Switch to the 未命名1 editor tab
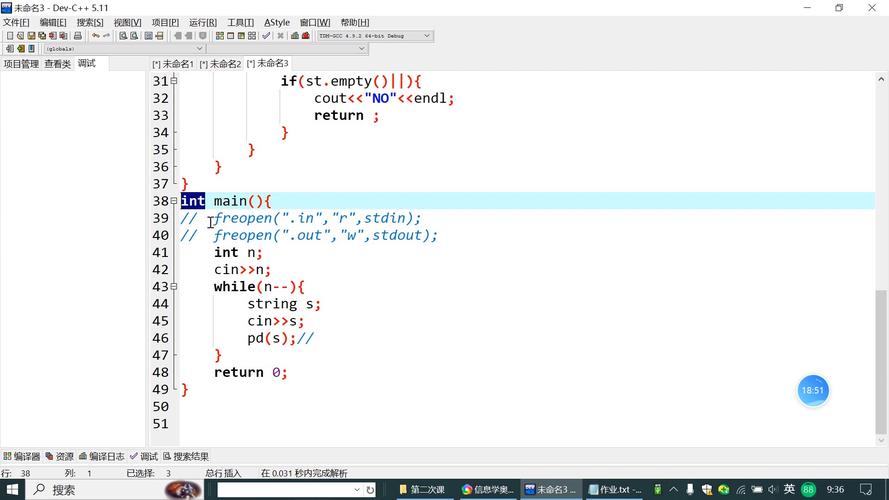This screenshot has width=889, height=500. point(173,63)
